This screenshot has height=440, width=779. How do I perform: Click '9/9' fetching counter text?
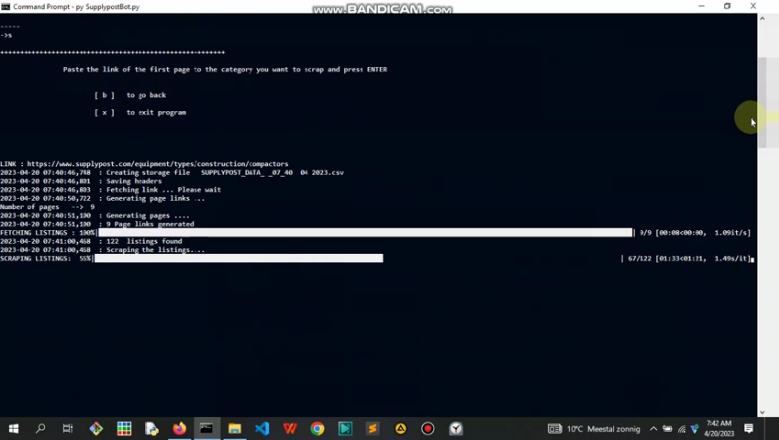[645, 232]
